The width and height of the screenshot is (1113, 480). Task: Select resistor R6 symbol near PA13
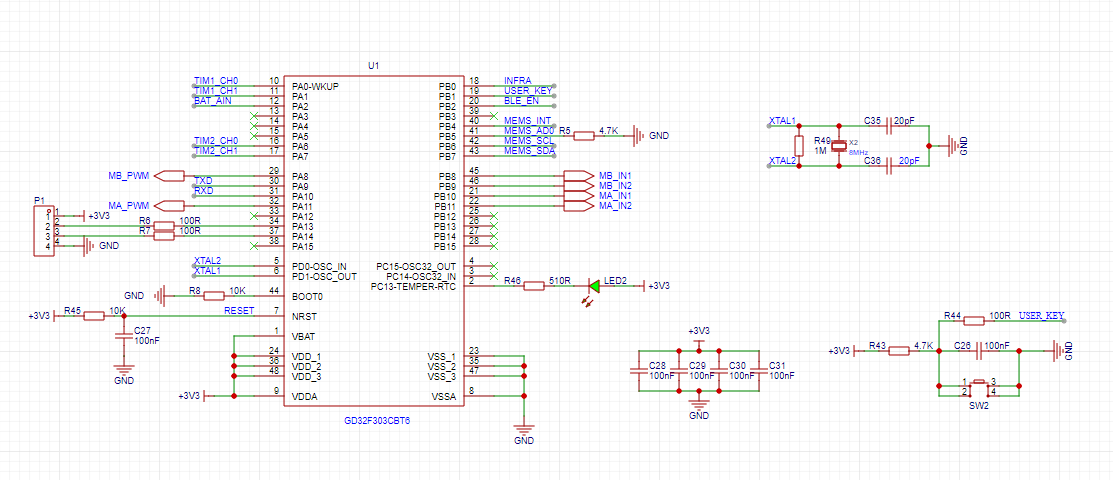(164, 226)
